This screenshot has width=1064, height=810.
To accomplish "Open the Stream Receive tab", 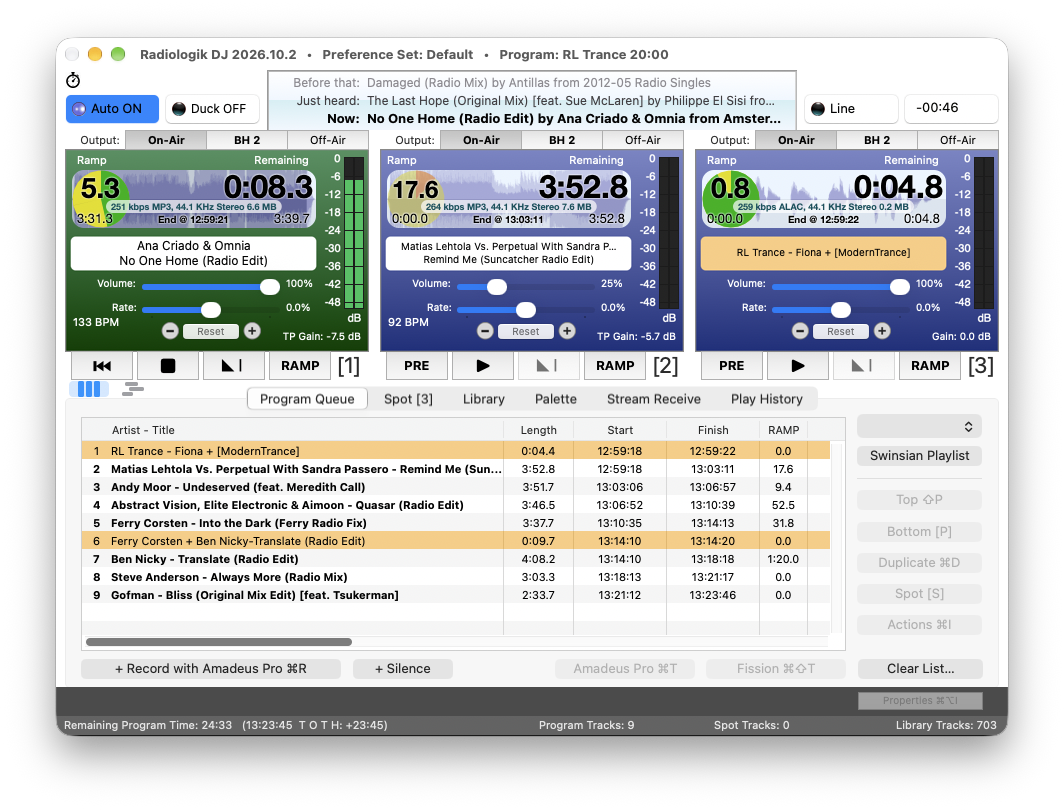I will point(653,399).
